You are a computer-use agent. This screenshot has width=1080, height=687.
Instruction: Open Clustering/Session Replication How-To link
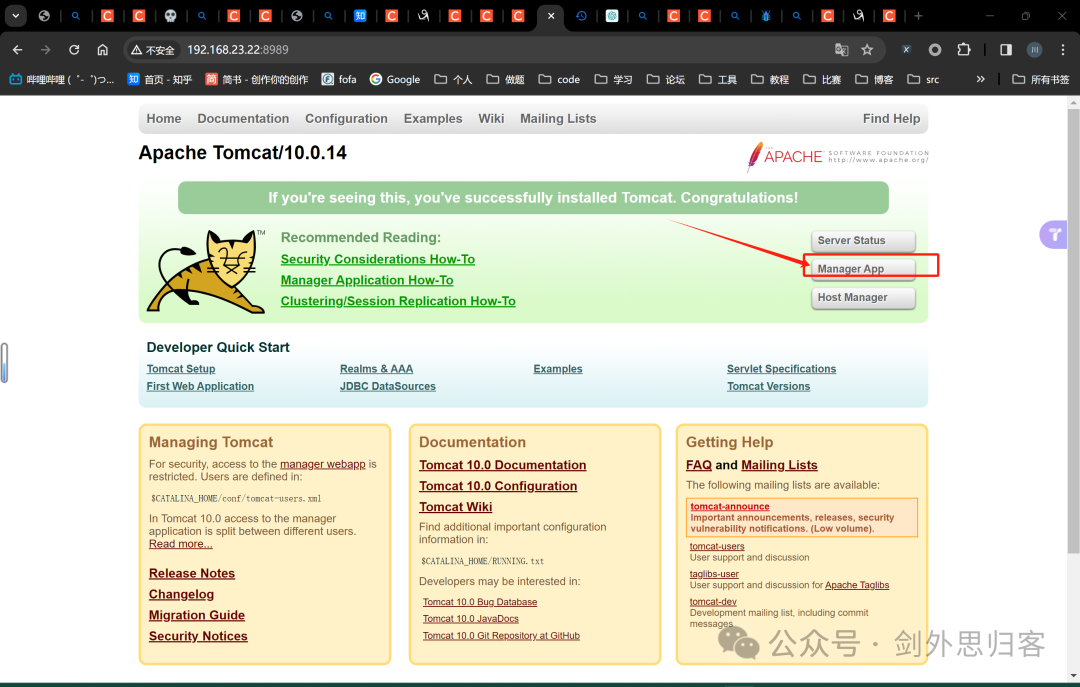tap(398, 301)
